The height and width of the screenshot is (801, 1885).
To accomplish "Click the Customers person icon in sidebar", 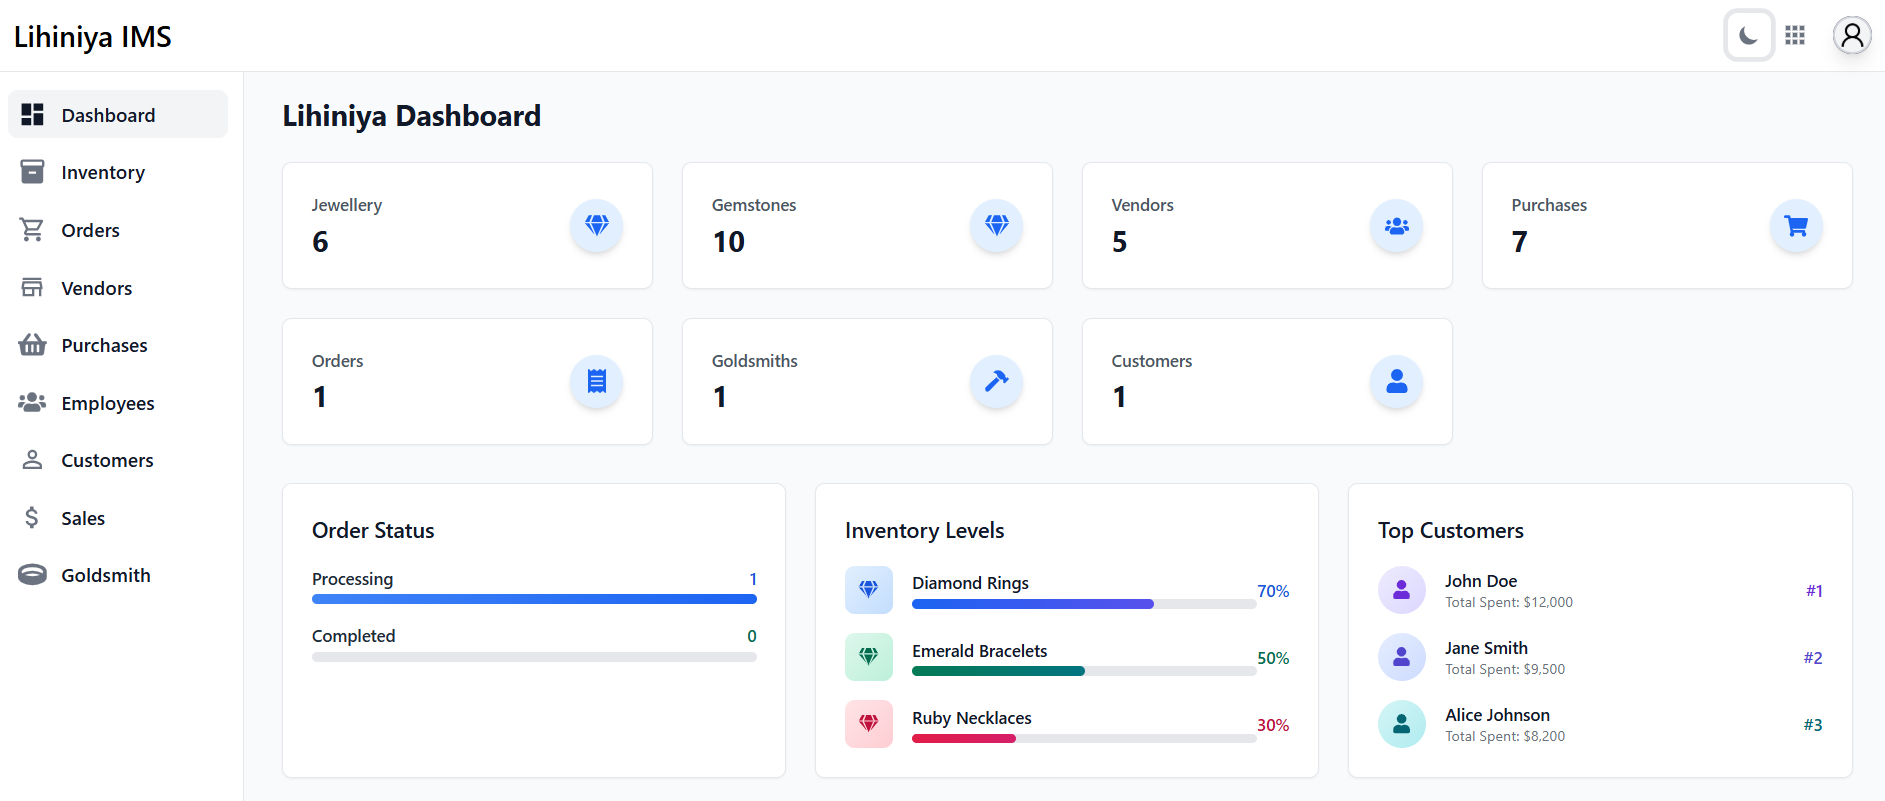I will pos(32,460).
